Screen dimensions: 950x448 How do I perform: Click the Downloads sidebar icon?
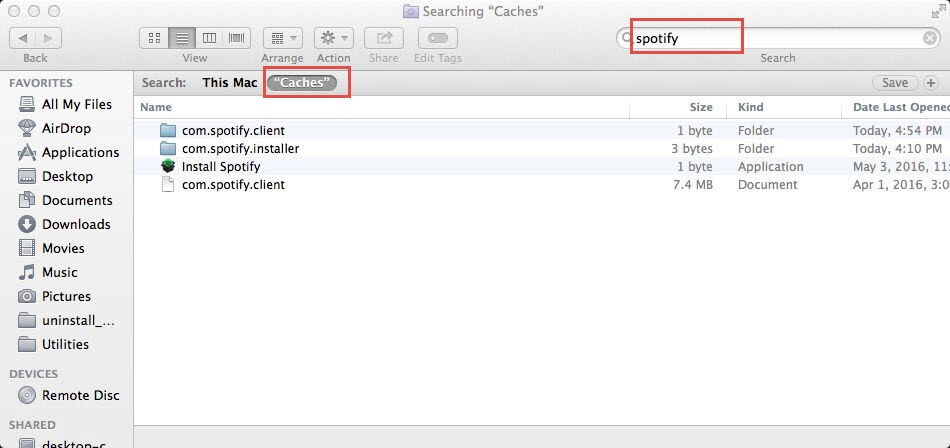(27, 224)
